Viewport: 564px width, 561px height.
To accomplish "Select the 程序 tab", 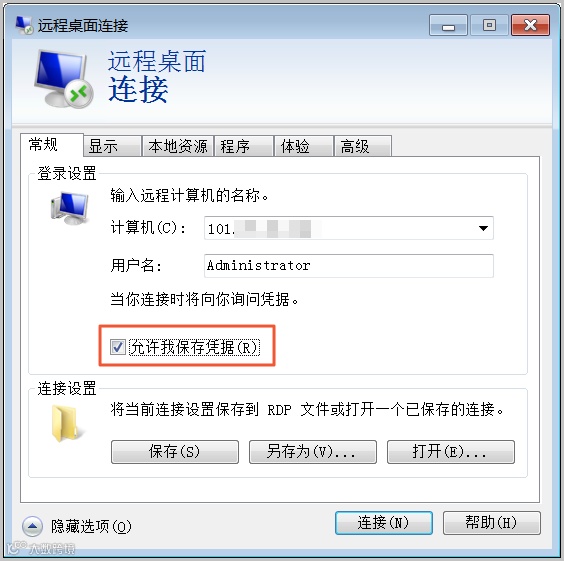I will pyautogui.click(x=244, y=146).
